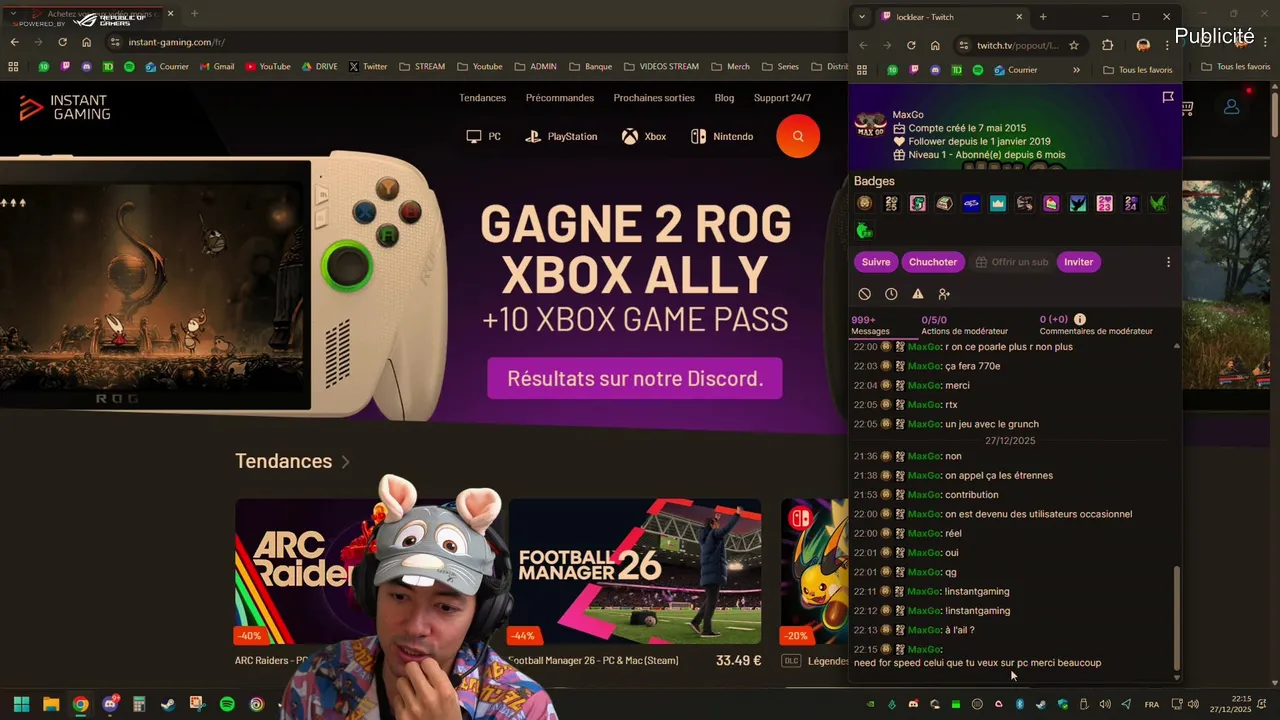This screenshot has width=1280, height=720.
Task: Open the extensions puzzle icon in Twitch window
Action: tap(1107, 45)
